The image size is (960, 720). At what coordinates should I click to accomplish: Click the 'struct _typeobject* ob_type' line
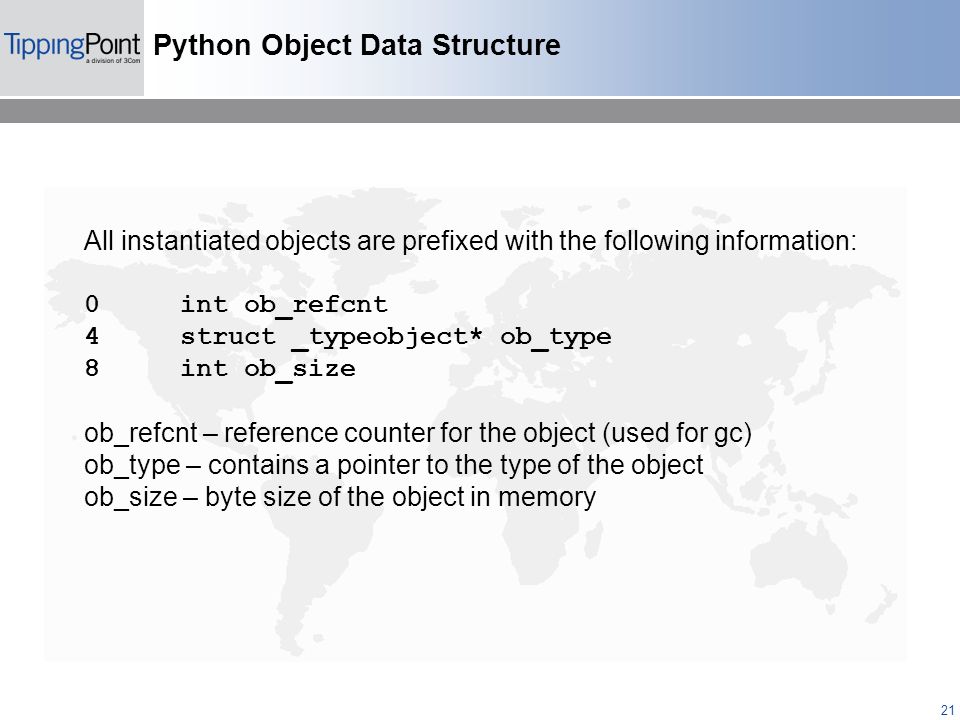(396, 337)
